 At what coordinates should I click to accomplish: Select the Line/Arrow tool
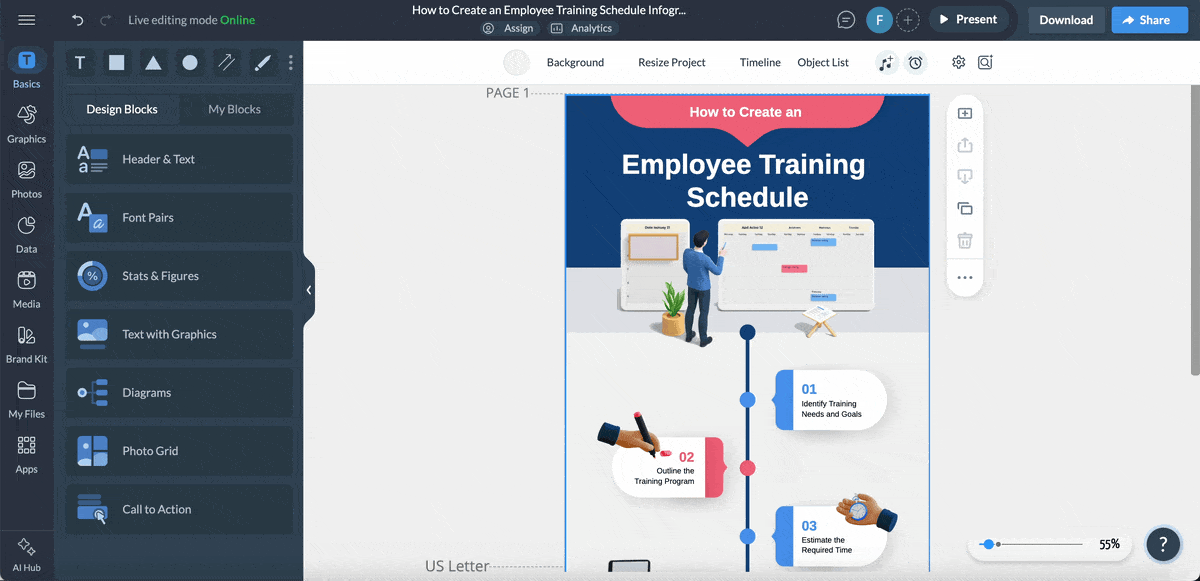pyautogui.click(x=226, y=62)
